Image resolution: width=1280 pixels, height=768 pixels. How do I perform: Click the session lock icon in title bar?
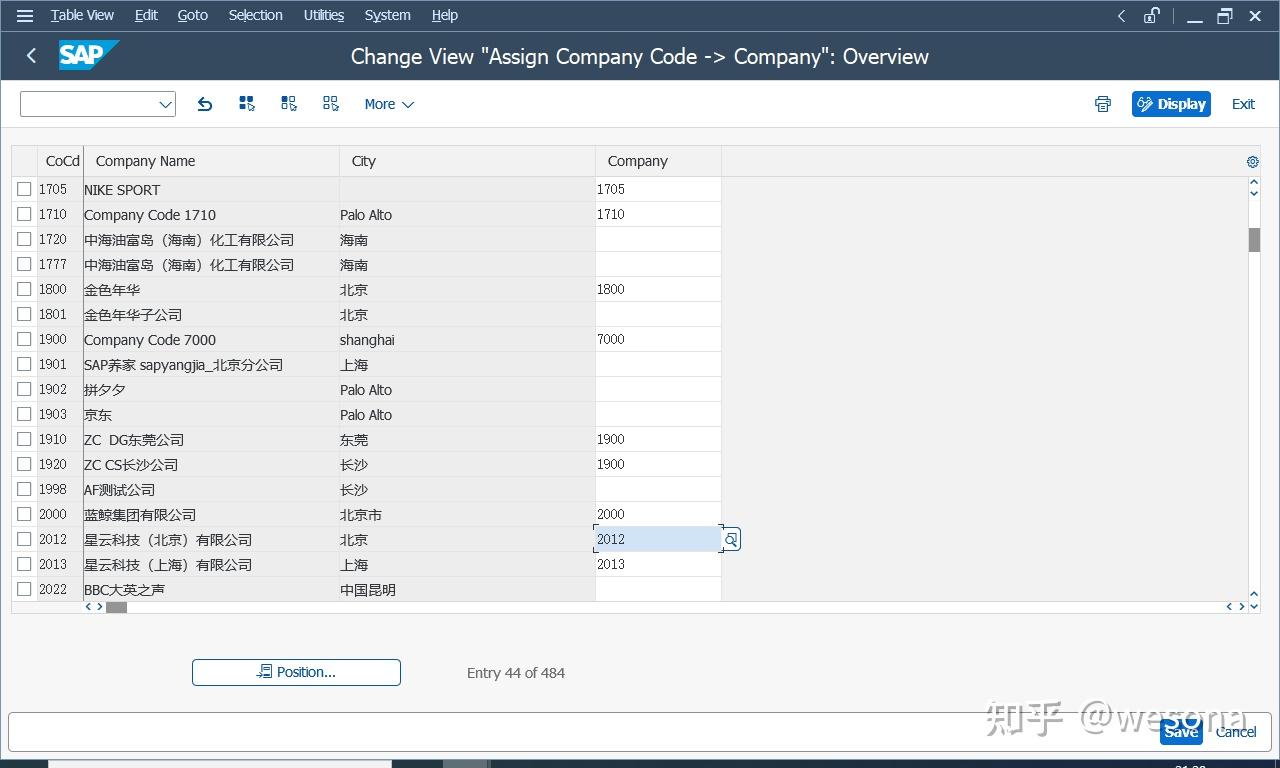pos(1151,15)
